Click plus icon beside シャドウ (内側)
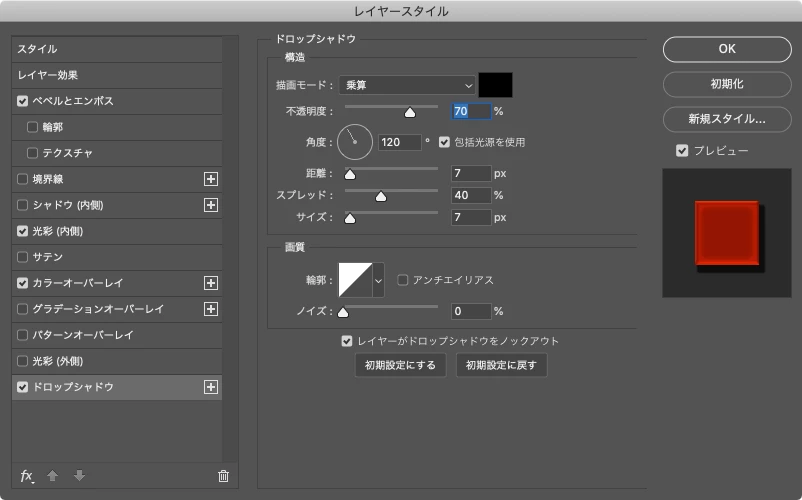 211,205
